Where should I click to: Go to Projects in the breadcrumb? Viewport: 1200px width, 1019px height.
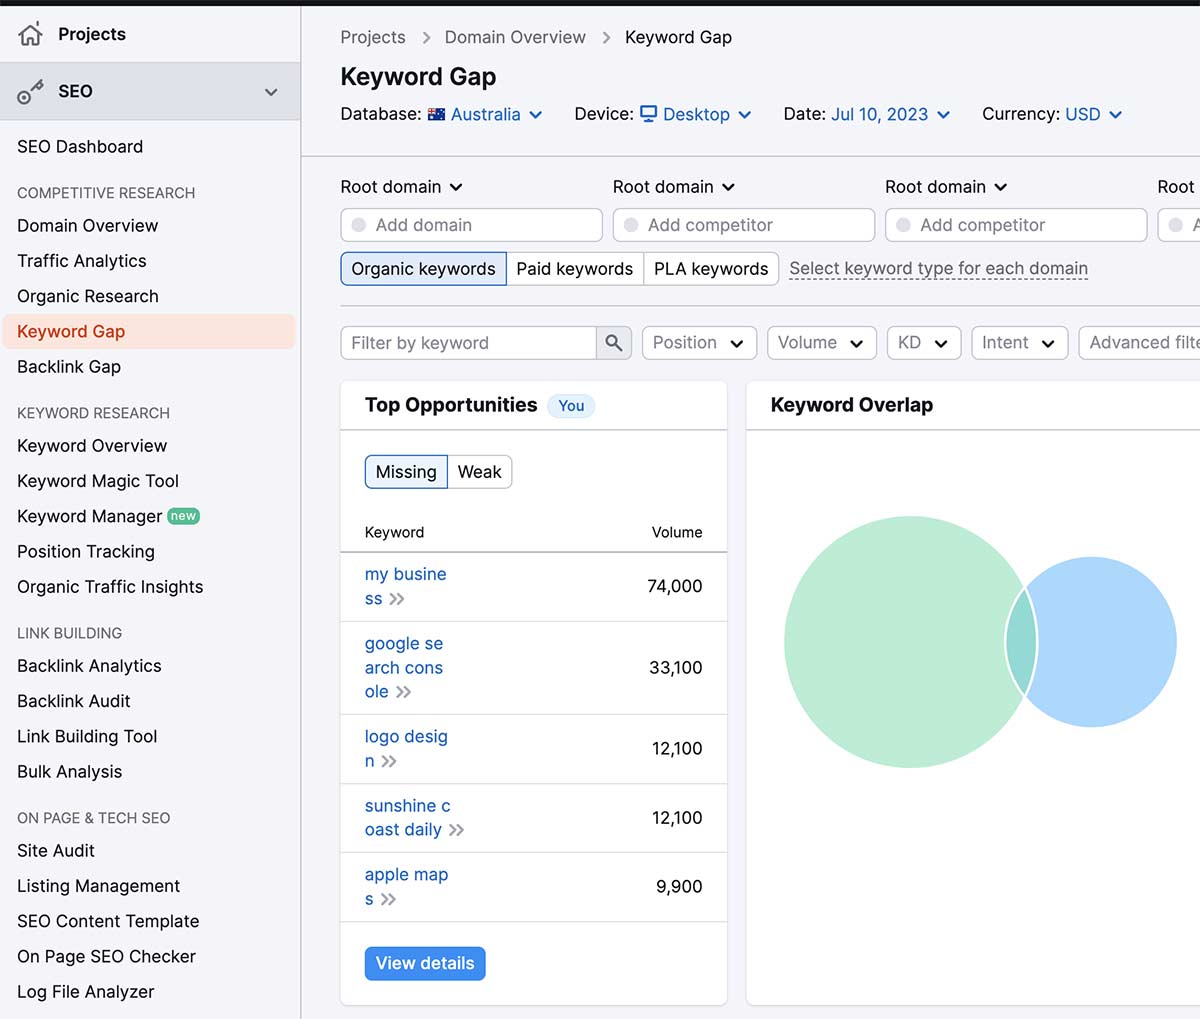tap(373, 38)
